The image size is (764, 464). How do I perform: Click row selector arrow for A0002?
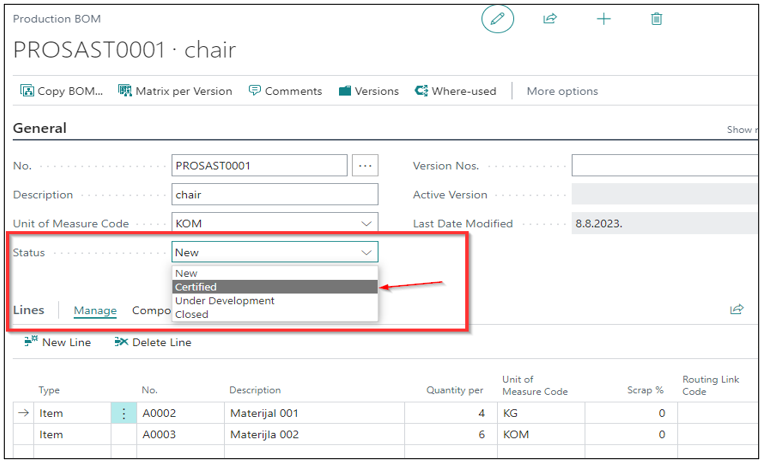point(23,413)
